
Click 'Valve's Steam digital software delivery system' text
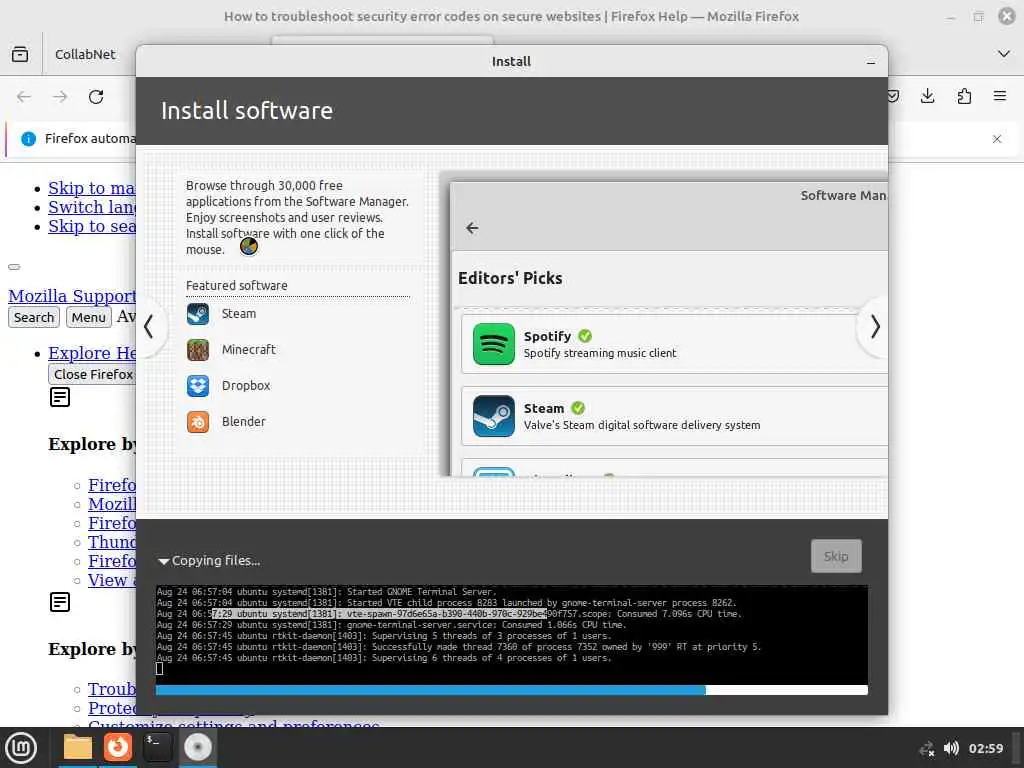[642, 425]
